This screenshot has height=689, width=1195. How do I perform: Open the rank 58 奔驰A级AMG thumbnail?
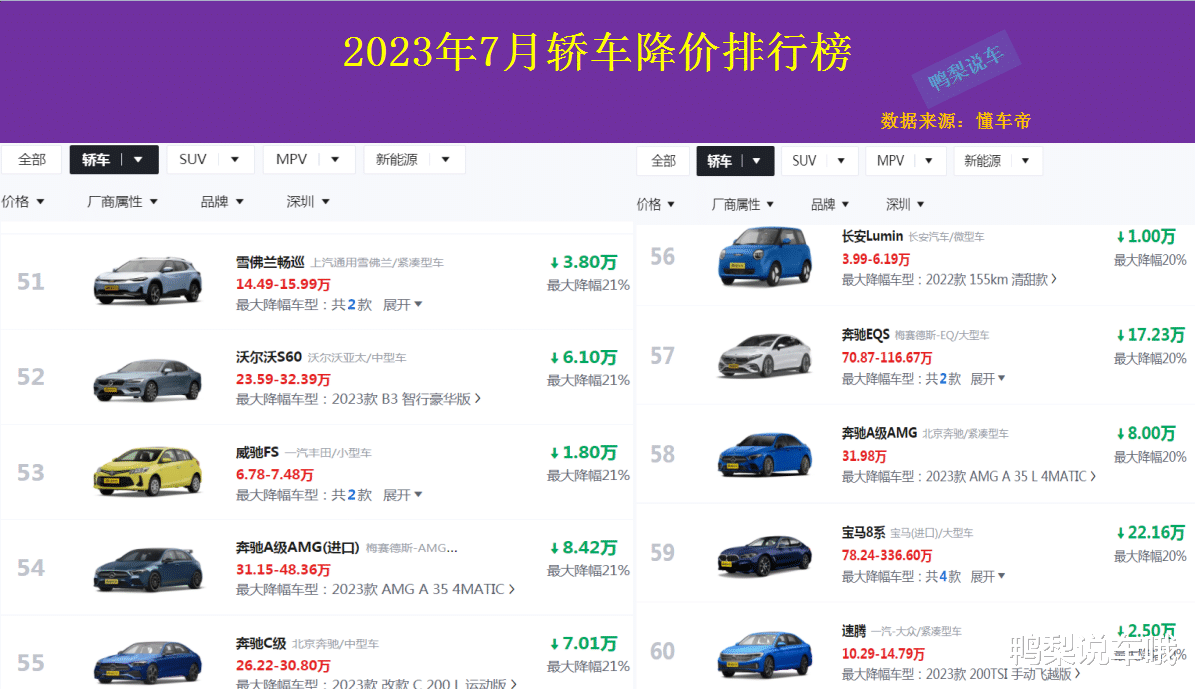click(x=764, y=454)
